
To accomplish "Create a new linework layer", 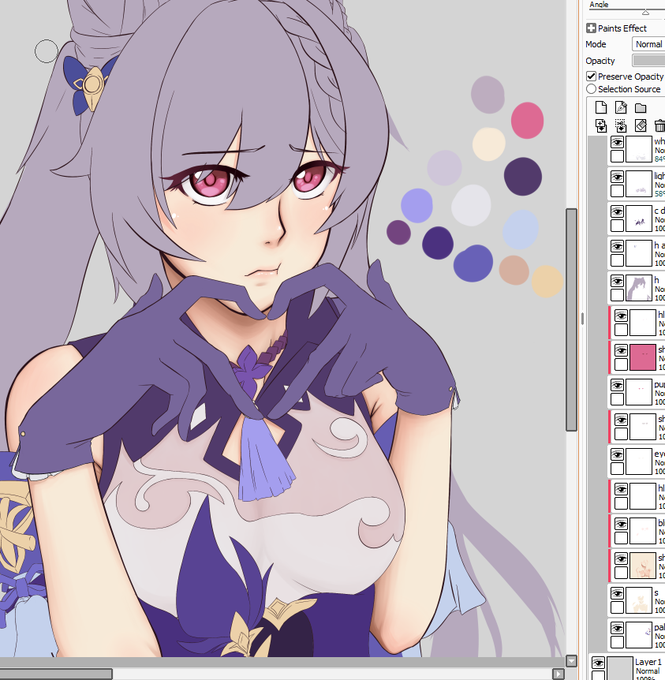I will (x=621, y=107).
